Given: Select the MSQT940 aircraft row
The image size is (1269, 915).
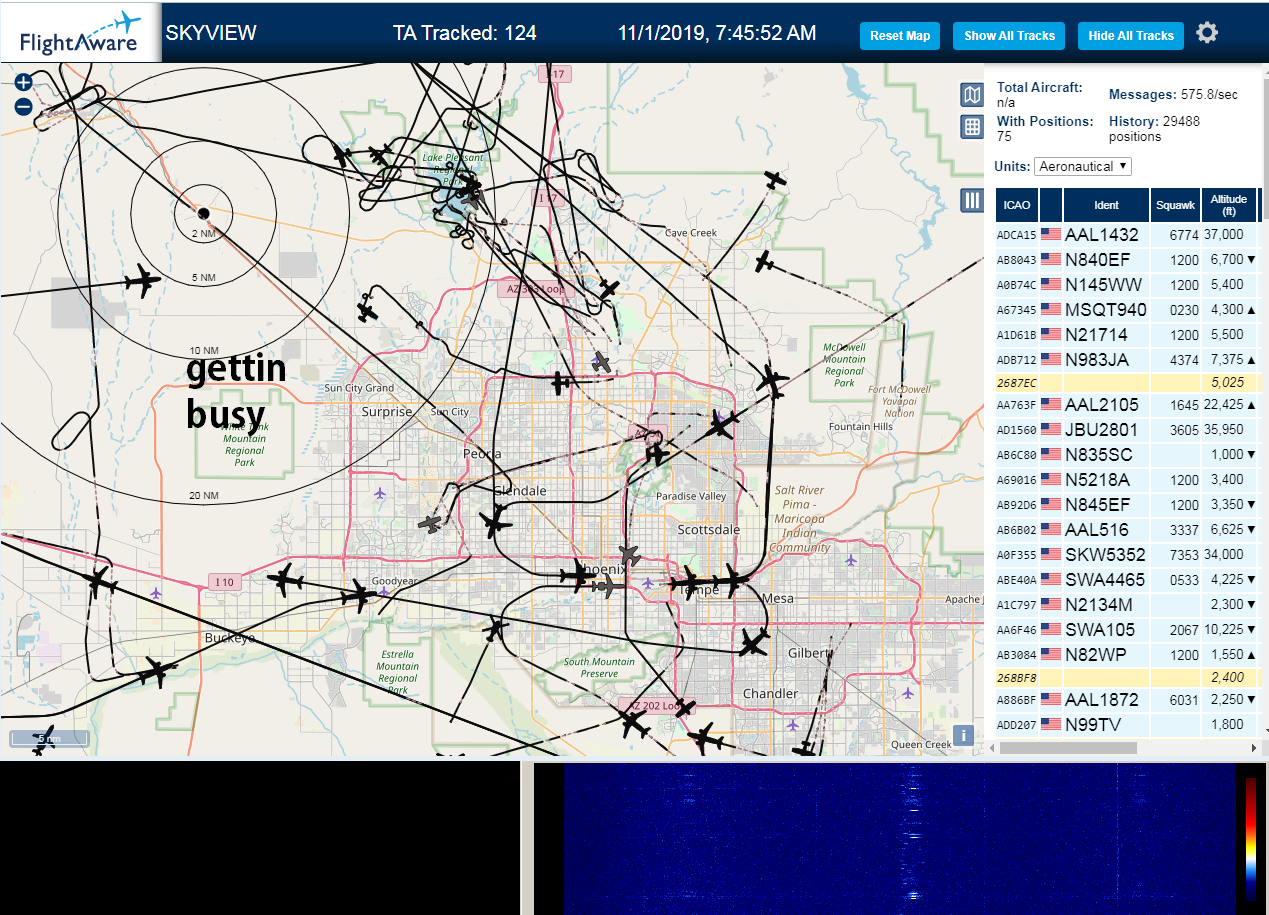Looking at the screenshot, I should pyautogui.click(x=1127, y=309).
